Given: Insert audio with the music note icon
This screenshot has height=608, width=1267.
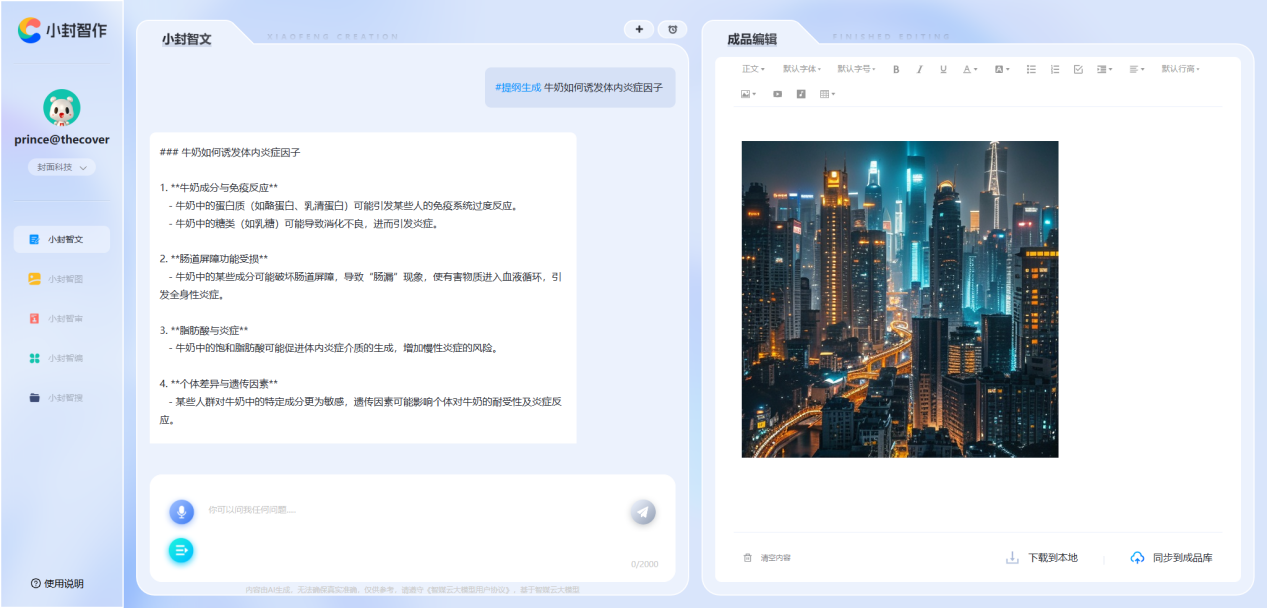Looking at the screenshot, I should [801, 94].
